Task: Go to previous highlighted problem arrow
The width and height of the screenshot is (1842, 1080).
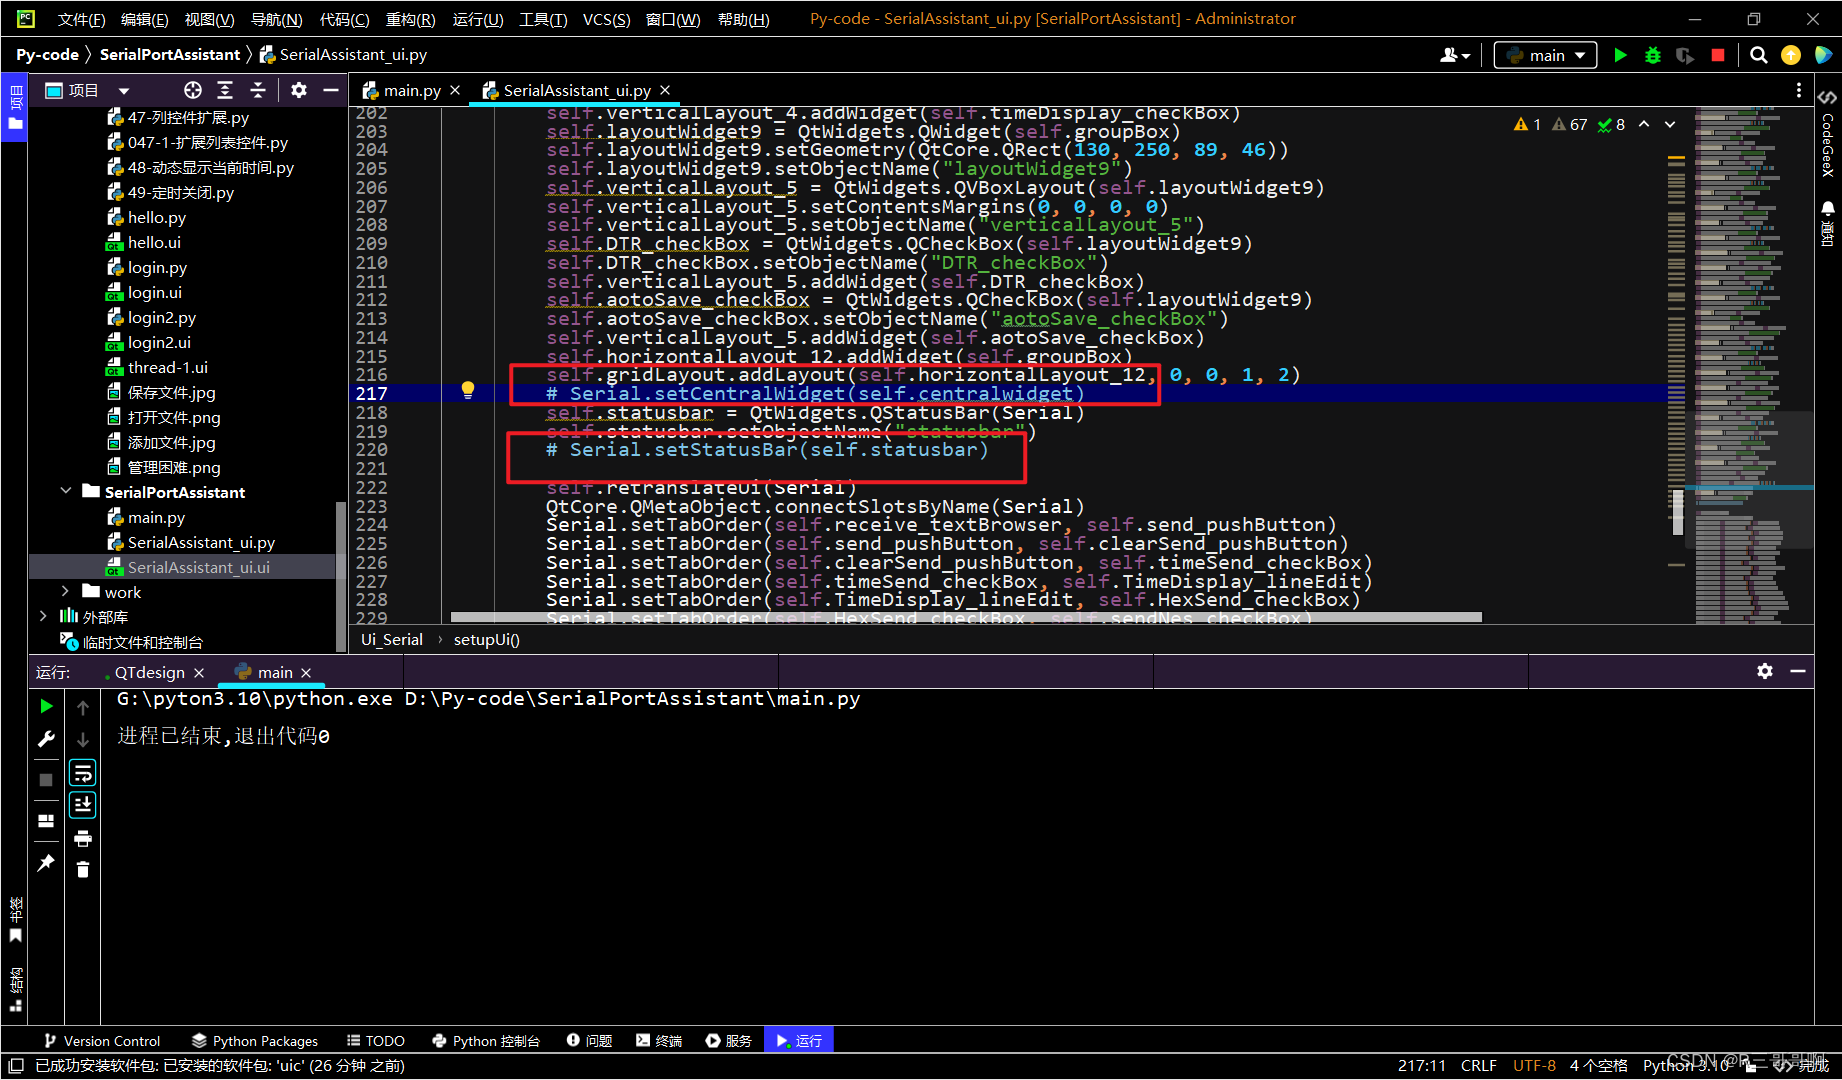Action: tap(1644, 125)
